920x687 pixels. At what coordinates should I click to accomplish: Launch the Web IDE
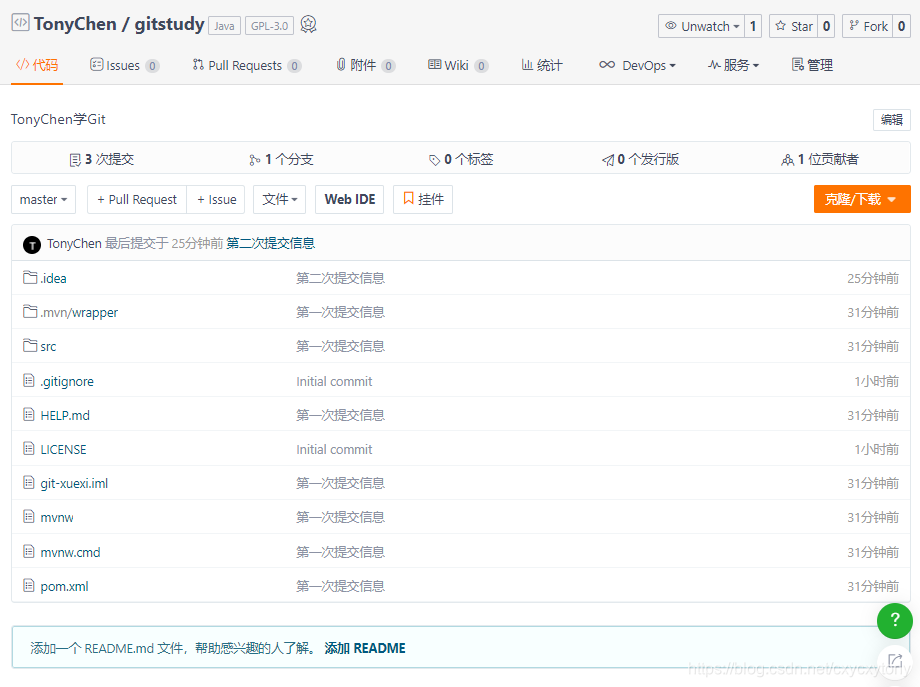350,199
